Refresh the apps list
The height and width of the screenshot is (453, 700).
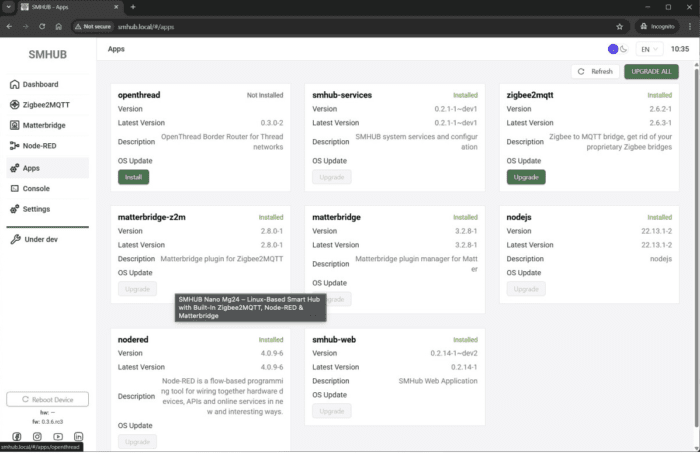click(594, 71)
